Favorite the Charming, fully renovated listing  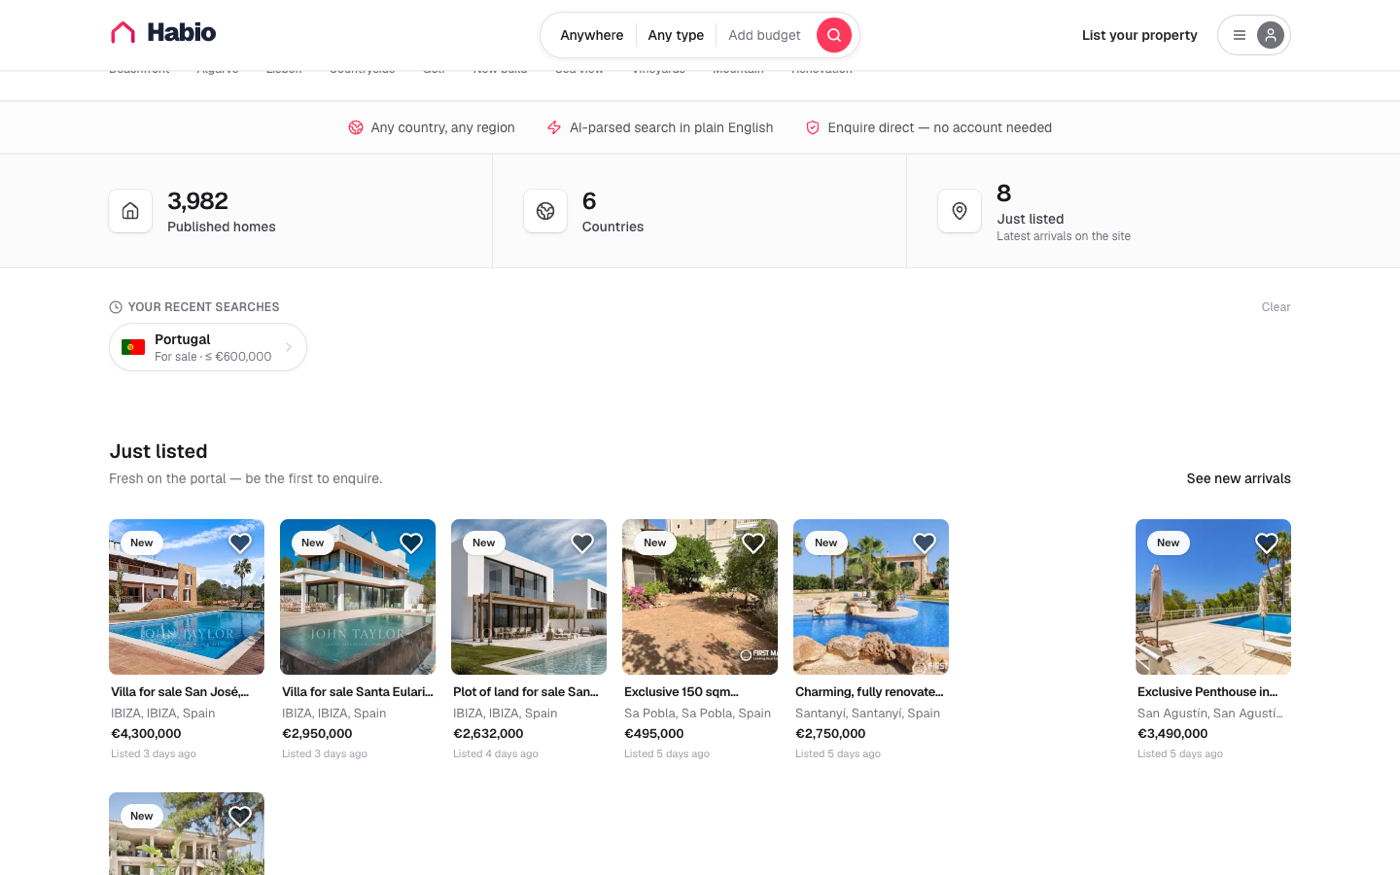tap(924, 543)
